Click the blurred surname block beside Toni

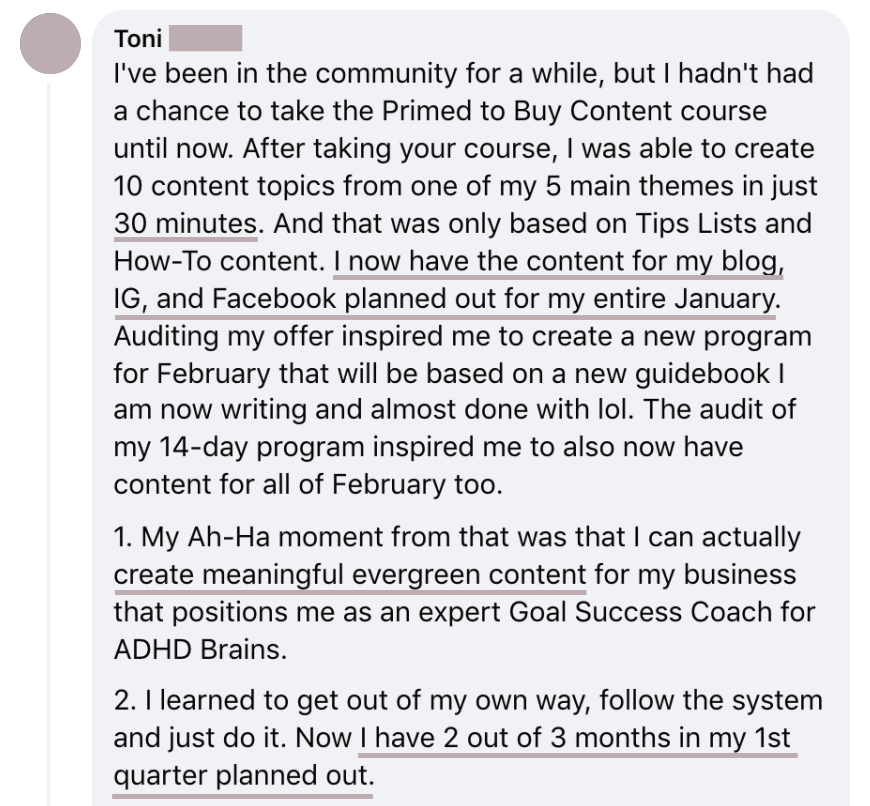click(x=206, y=41)
